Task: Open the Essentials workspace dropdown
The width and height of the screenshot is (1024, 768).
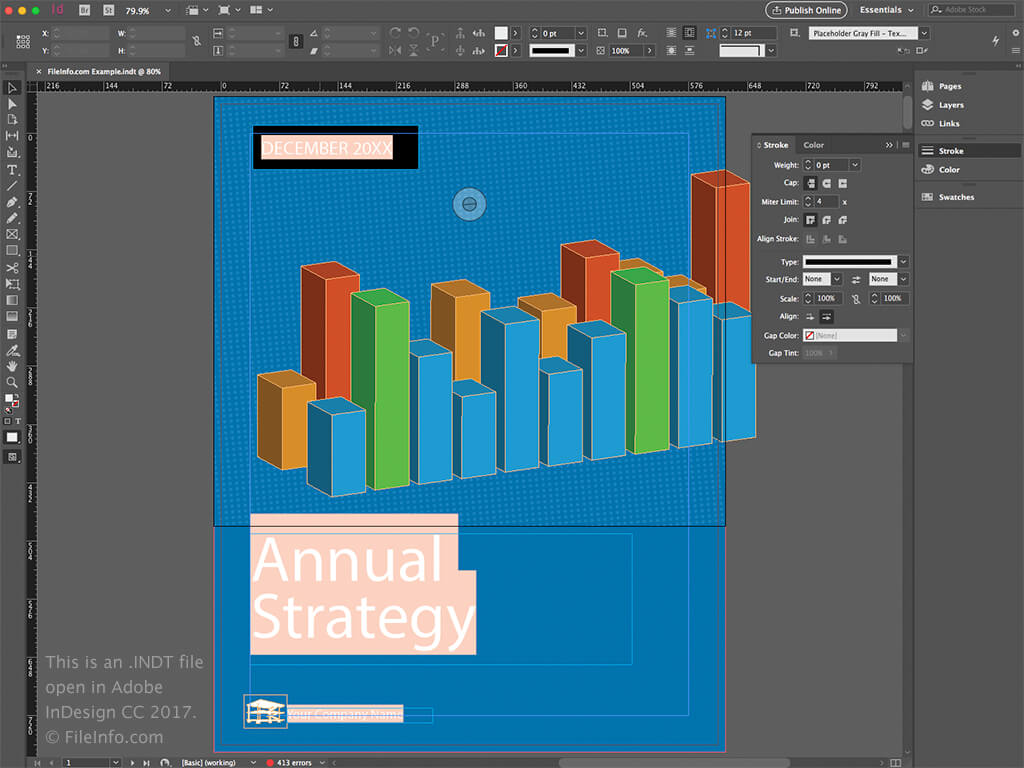Action: 886,10
